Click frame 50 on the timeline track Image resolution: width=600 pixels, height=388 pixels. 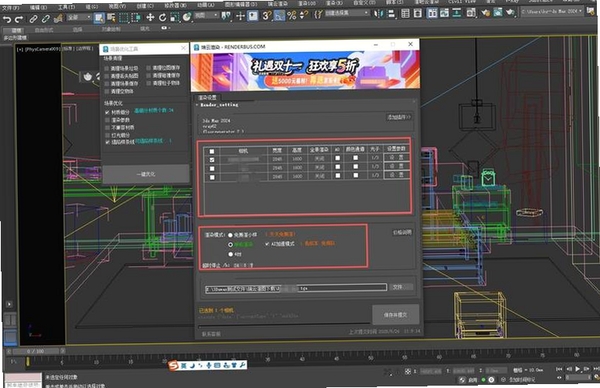point(371,359)
